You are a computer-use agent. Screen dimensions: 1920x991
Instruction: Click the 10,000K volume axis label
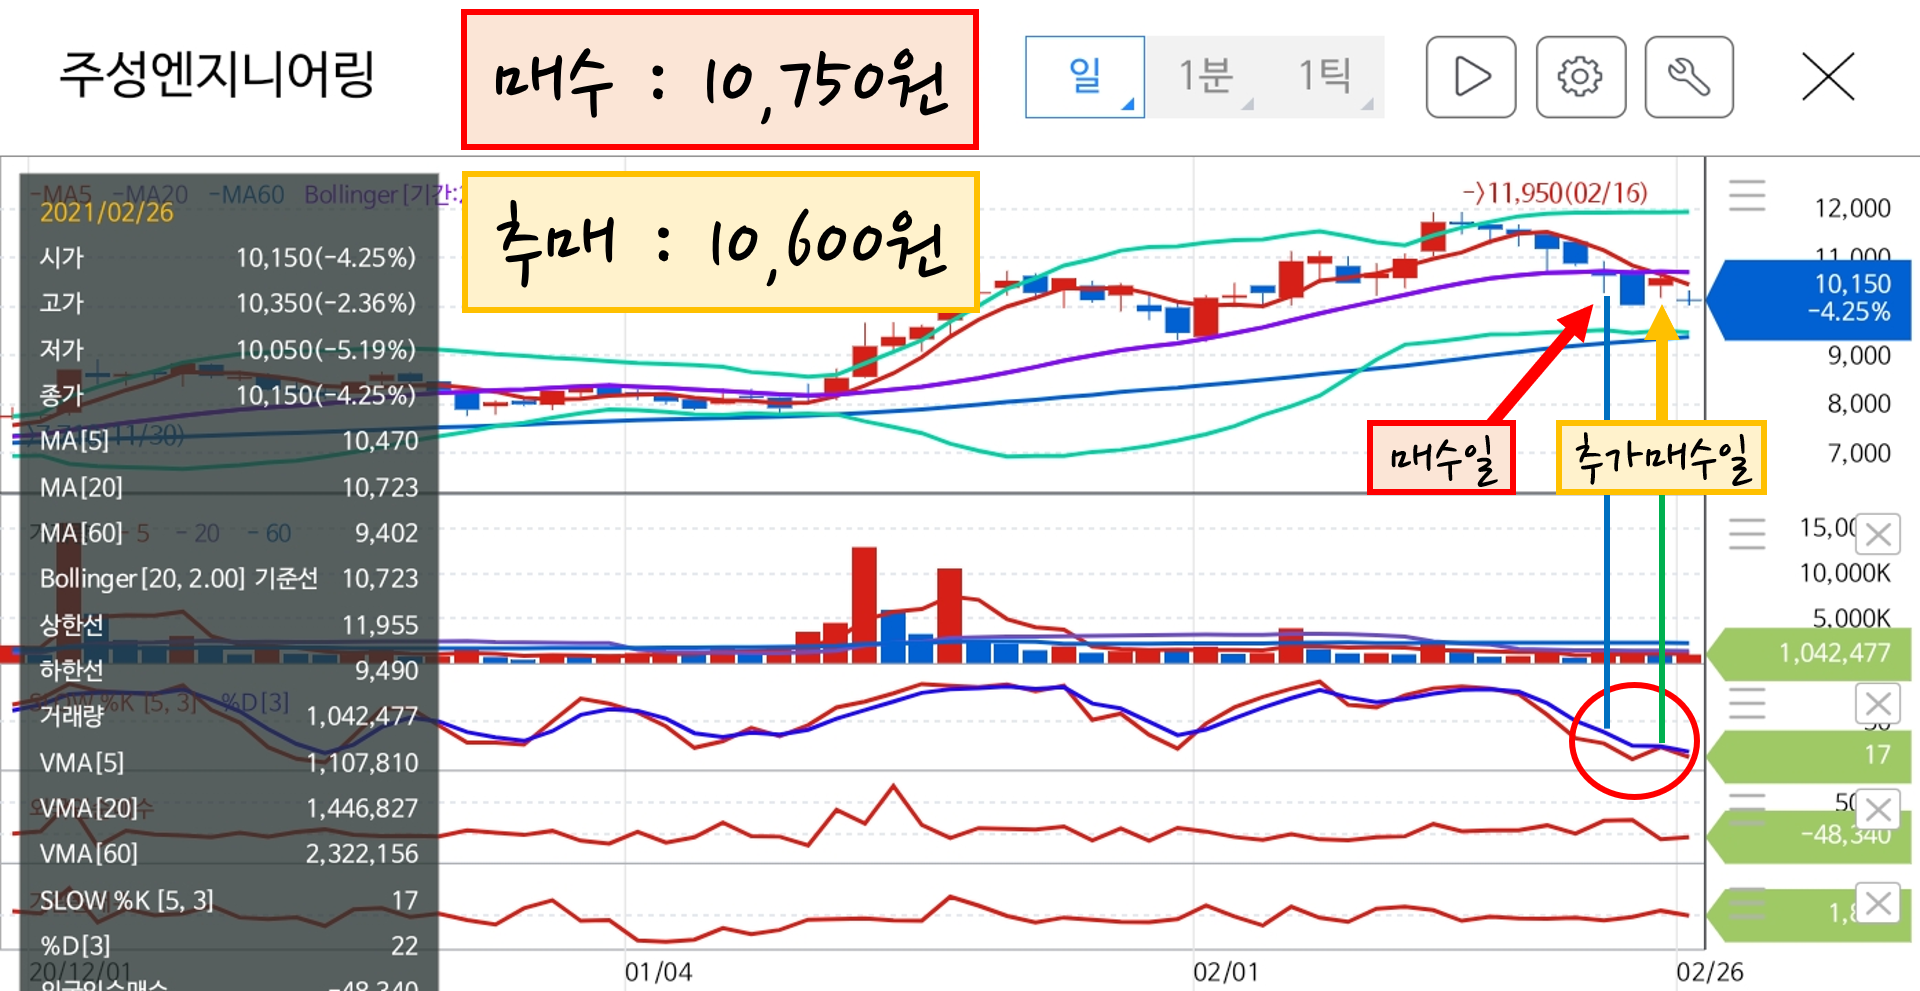click(x=1845, y=573)
